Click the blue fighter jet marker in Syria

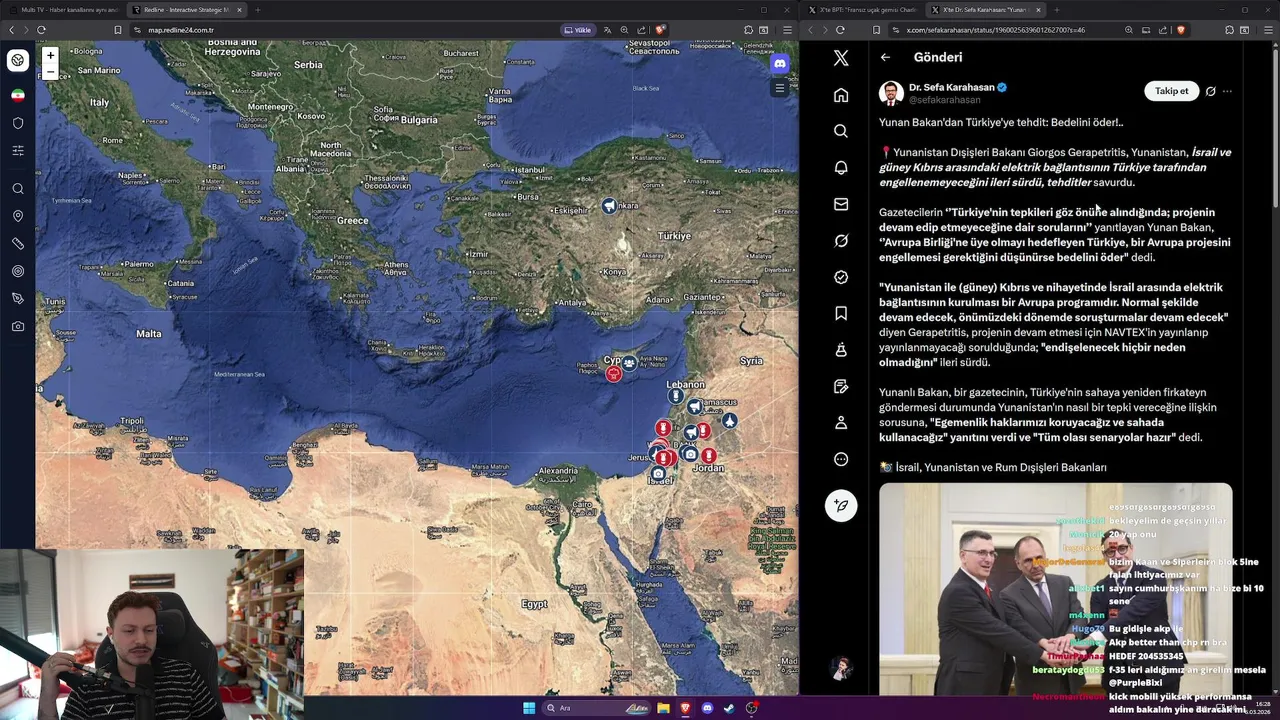point(730,421)
